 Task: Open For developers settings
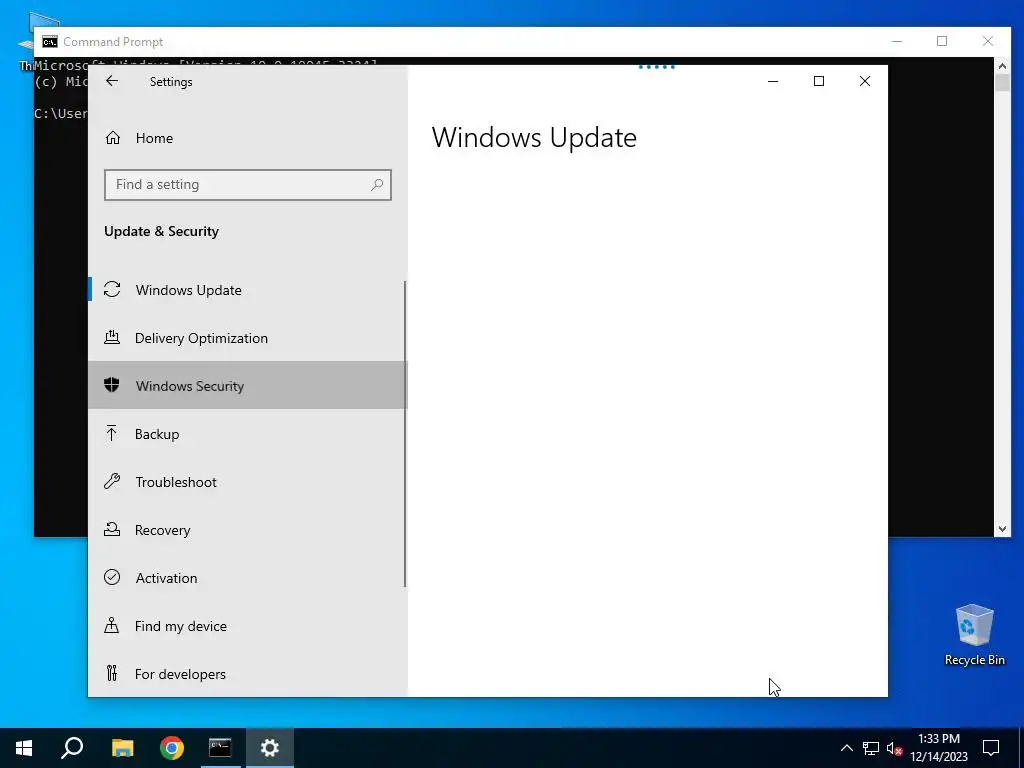pyautogui.click(x=248, y=674)
